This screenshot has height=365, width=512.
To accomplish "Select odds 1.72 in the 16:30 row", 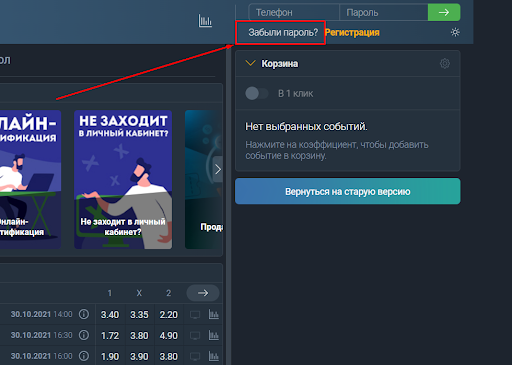I will 110,336.
